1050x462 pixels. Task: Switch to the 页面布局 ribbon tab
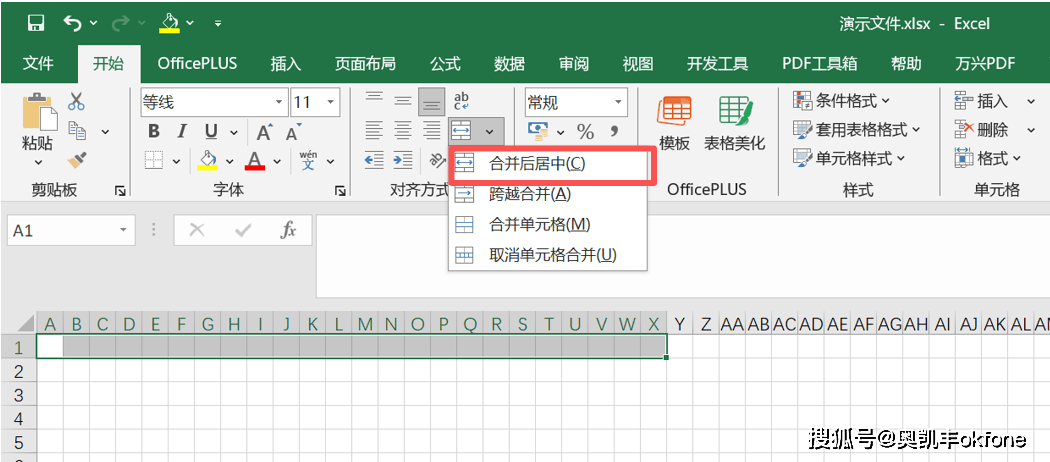coord(364,64)
